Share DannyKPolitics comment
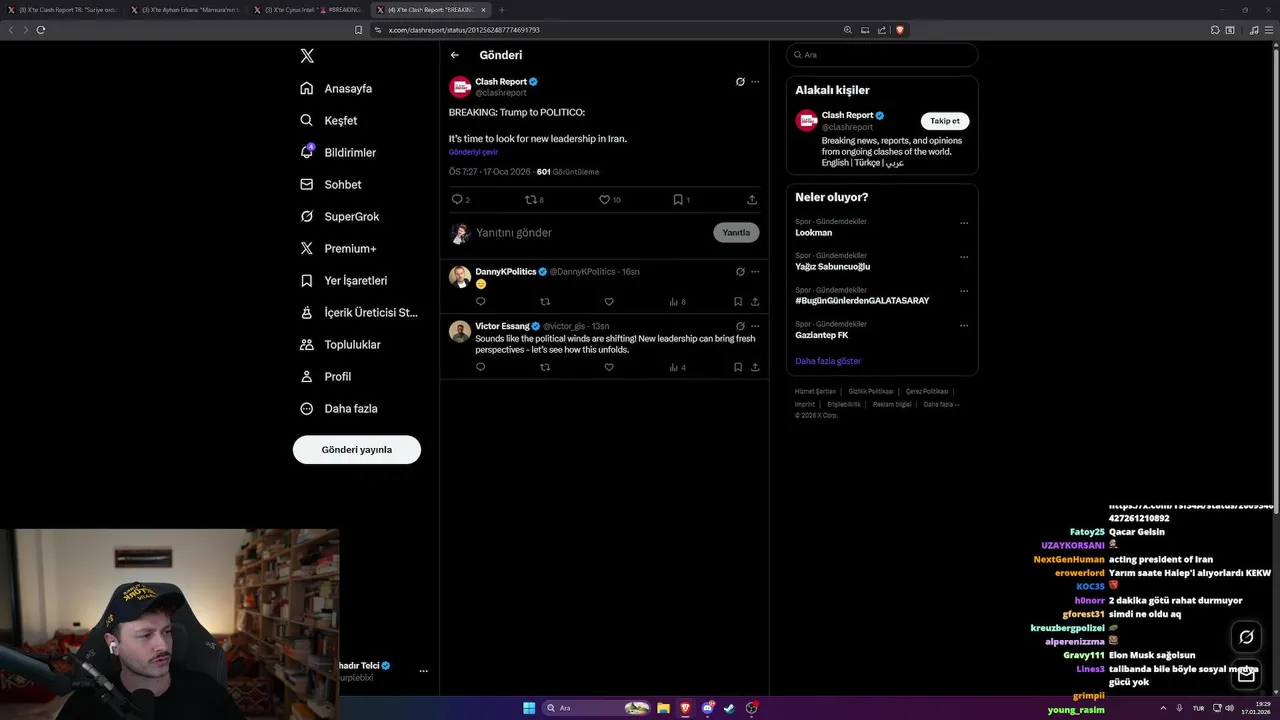Screen dimensions: 1280x720 click(753, 301)
